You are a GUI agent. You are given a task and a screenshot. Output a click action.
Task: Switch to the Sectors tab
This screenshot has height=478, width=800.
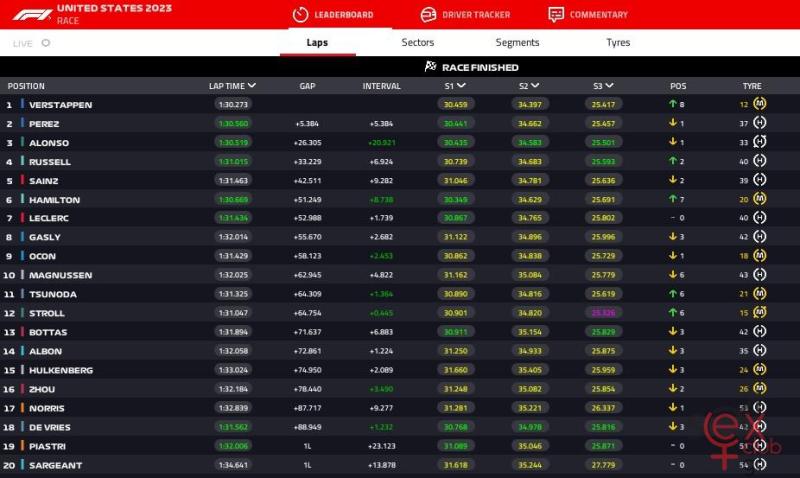click(x=417, y=42)
